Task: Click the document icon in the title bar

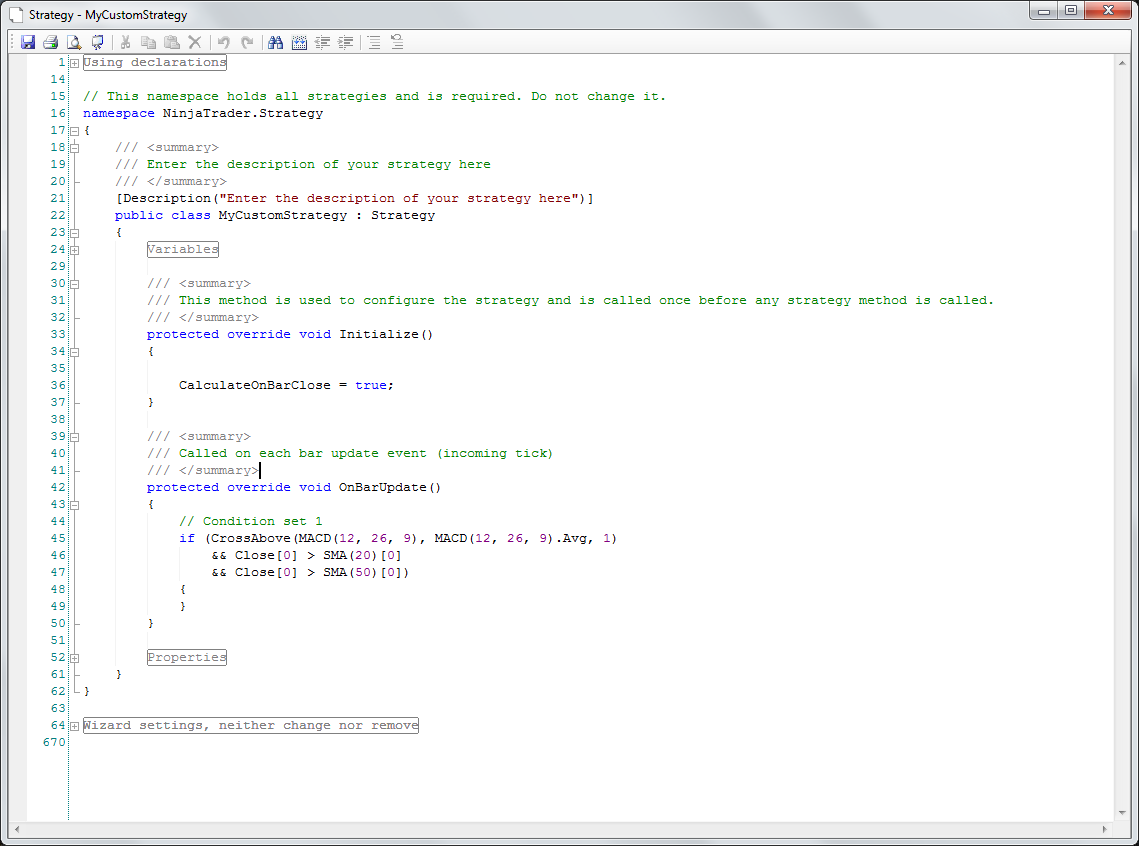Action: (15, 15)
